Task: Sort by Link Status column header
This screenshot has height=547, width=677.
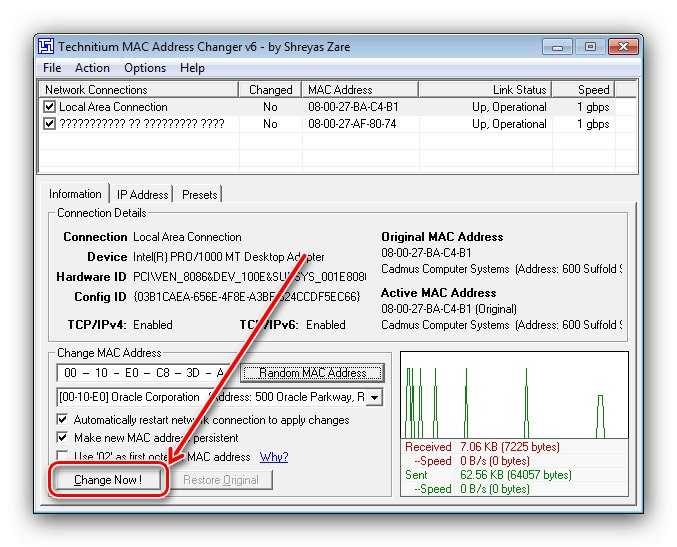Action: (485, 89)
